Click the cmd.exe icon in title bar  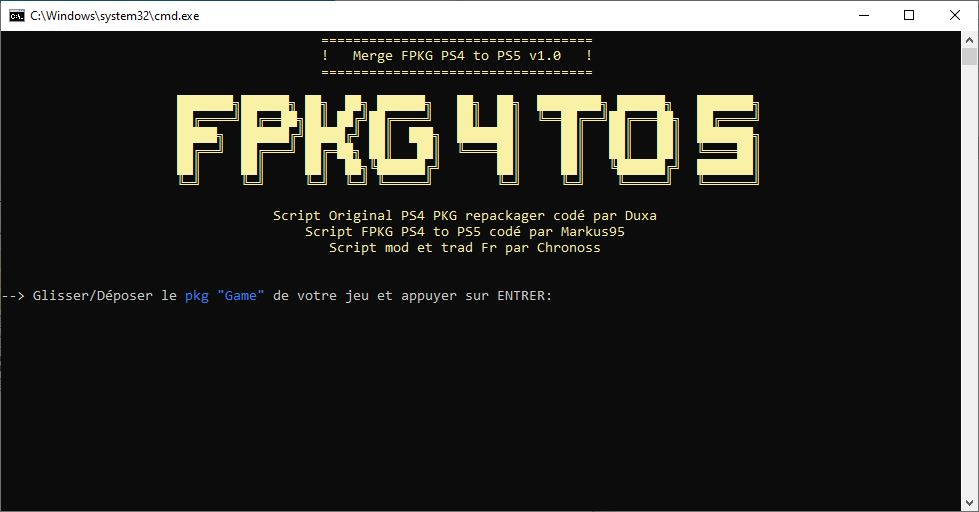[x=17, y=15]
